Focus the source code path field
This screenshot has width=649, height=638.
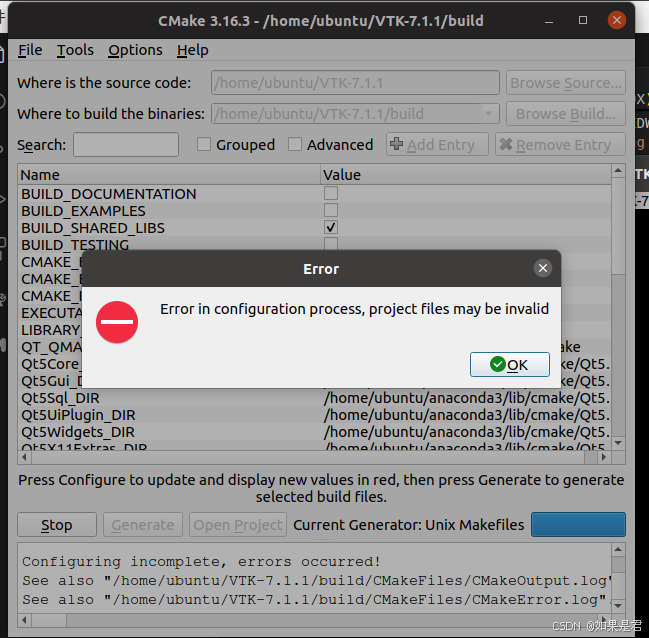(x=355, y=83)
